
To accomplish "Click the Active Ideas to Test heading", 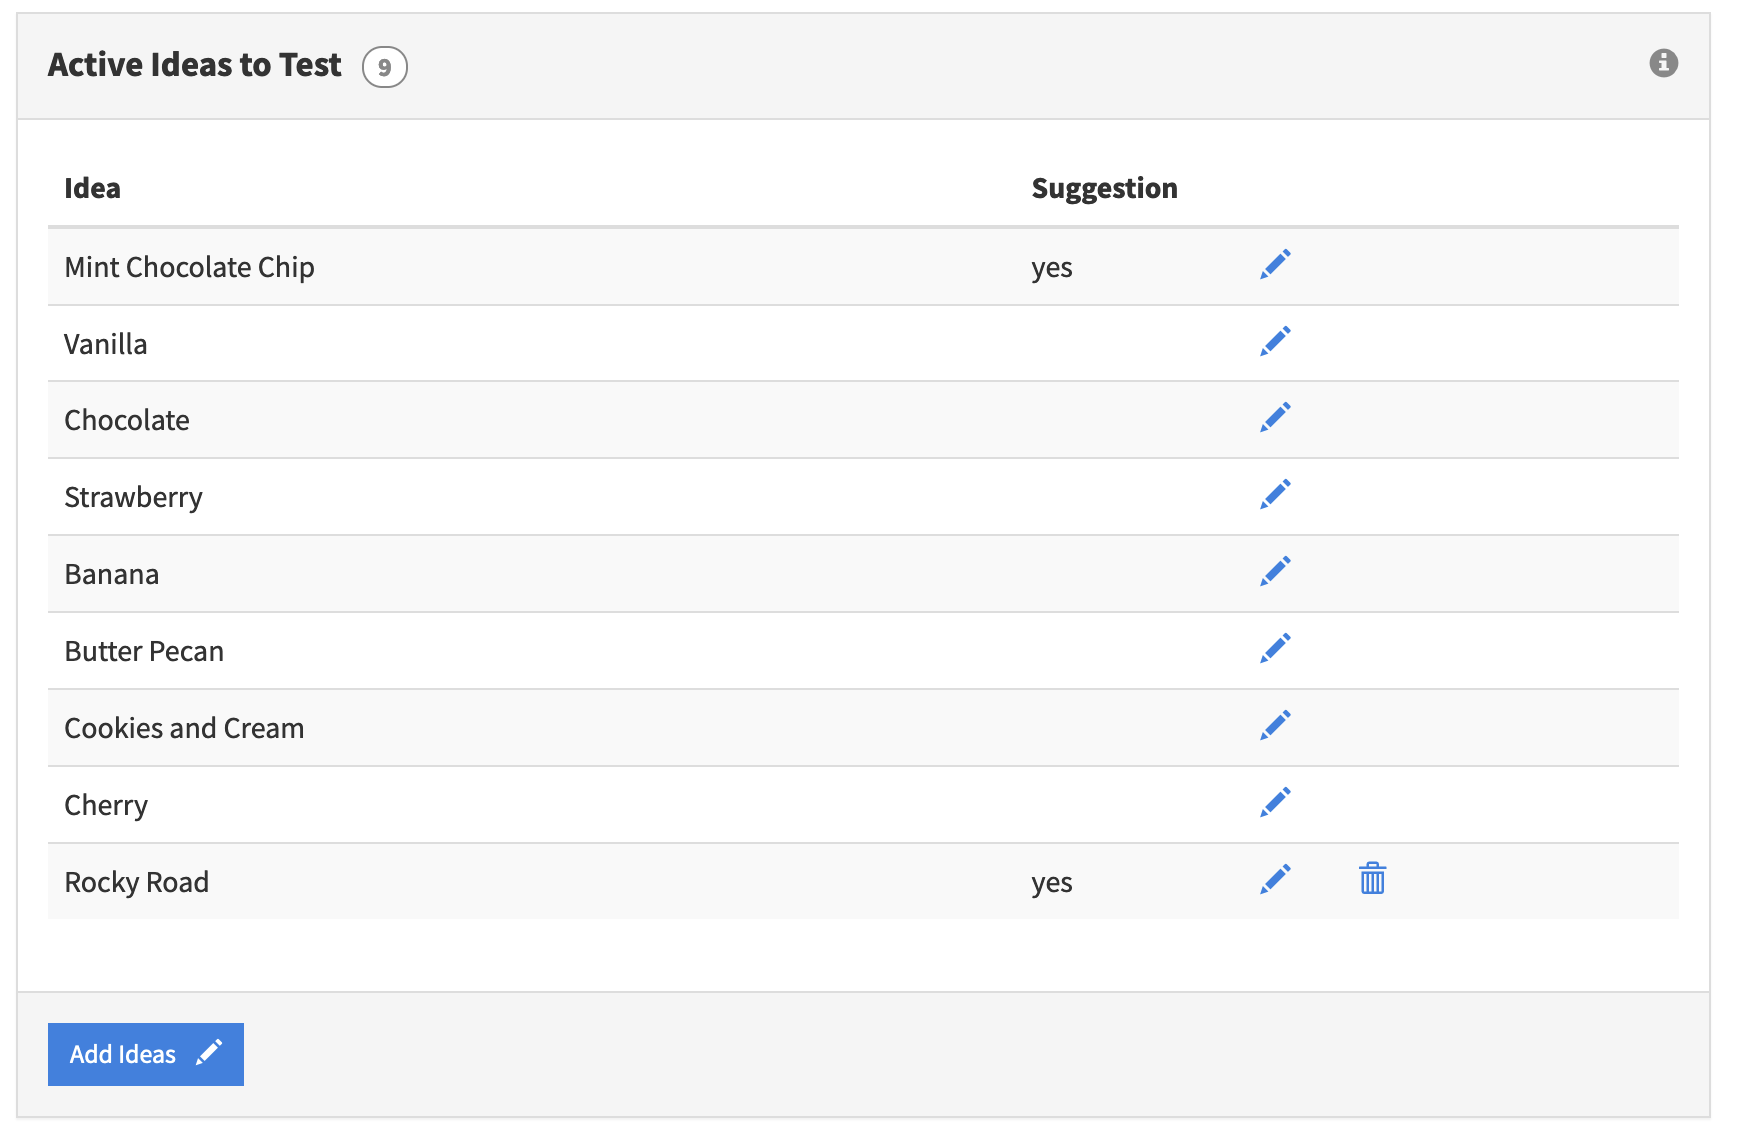I will click(194, 65).
